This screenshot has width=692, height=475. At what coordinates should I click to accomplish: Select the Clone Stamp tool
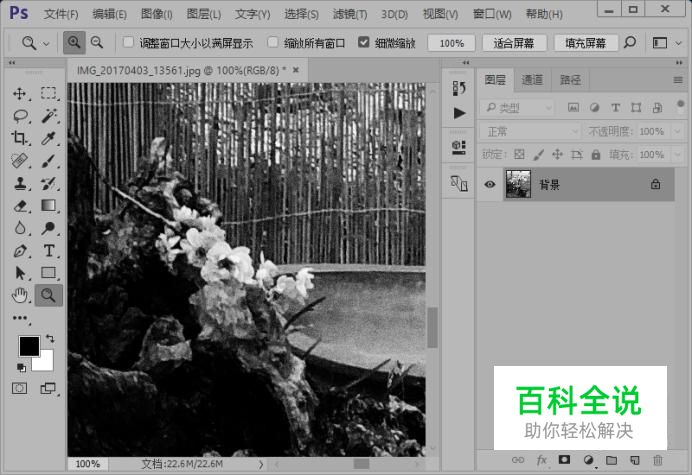point(19,183)
